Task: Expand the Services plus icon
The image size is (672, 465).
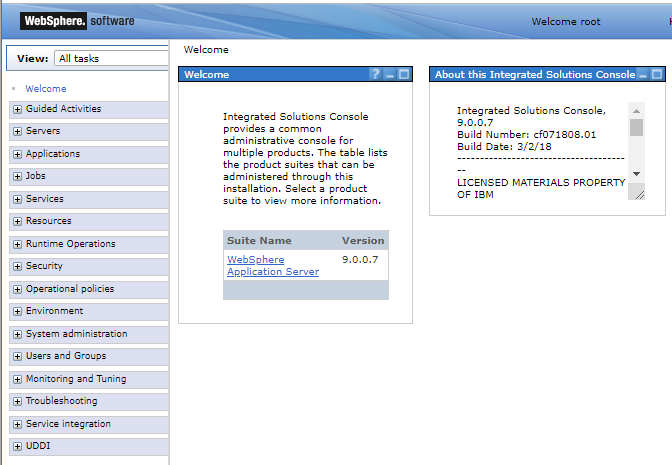Action: coord(17,199)
